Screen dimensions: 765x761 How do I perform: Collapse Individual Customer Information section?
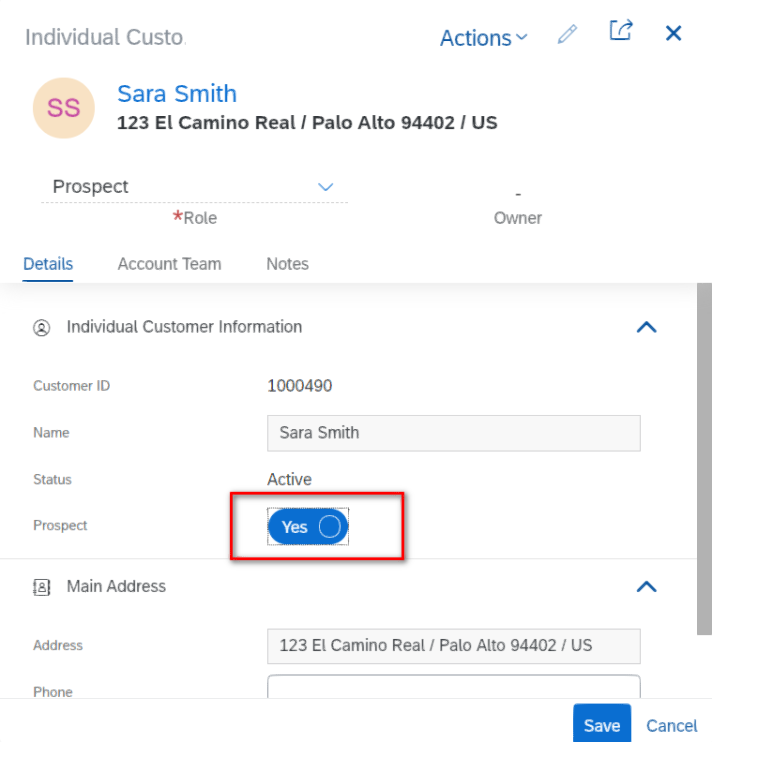pos(646,327)
